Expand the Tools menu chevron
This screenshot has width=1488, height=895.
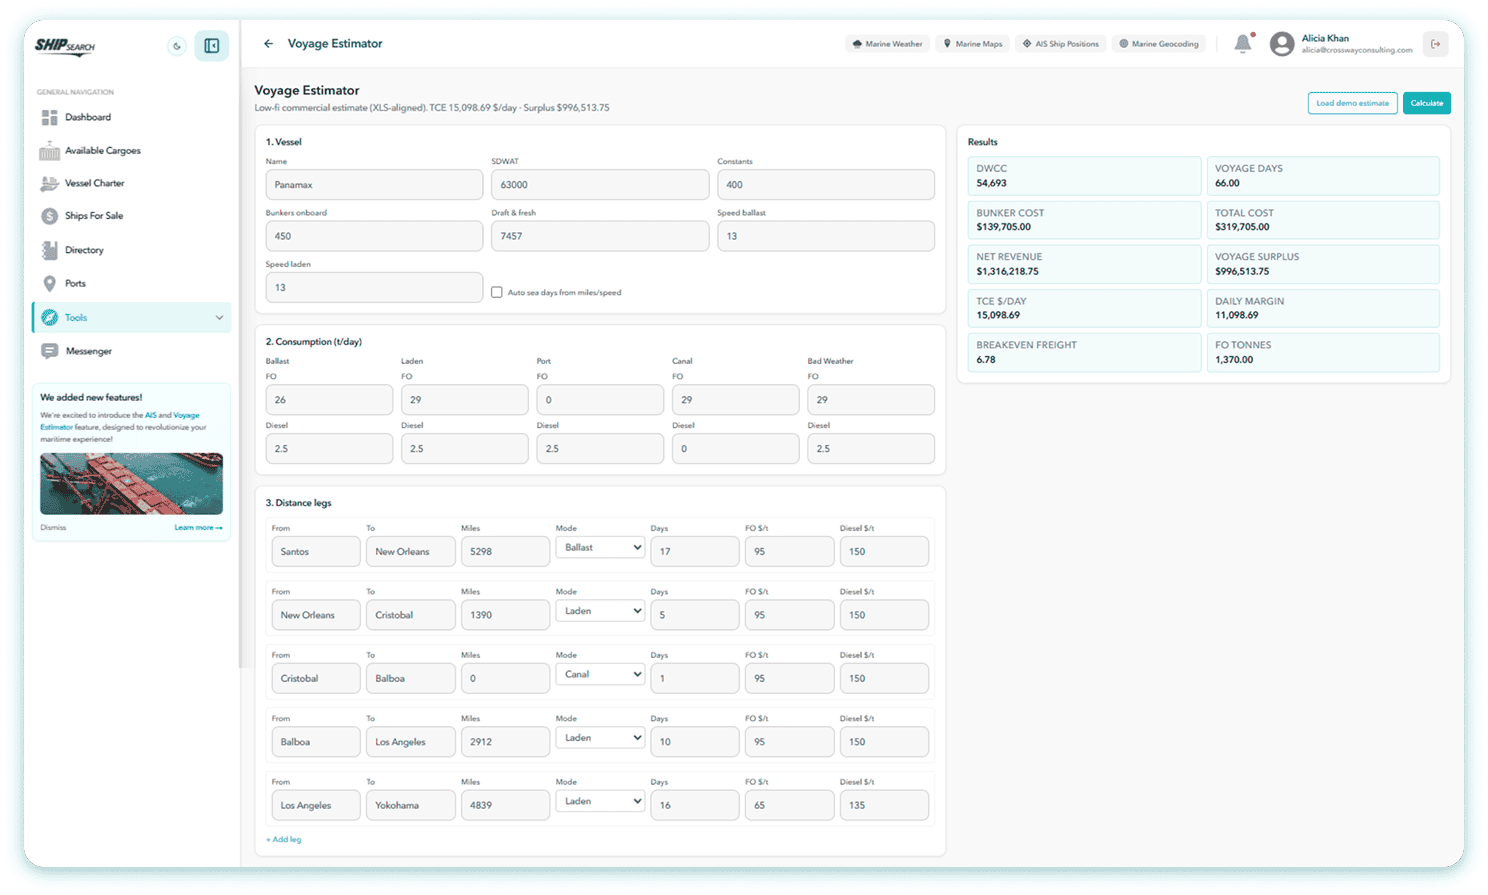coord(219,318)
